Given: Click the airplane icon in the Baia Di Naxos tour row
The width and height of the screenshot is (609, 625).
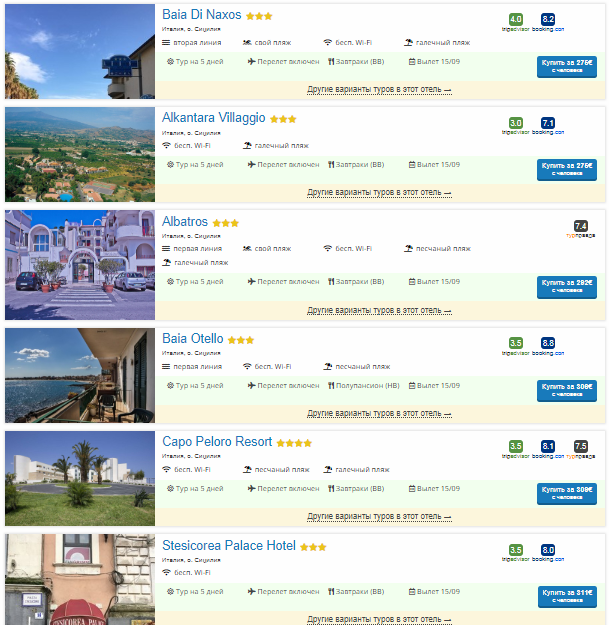Looking at the screenshot, I should pyautogui.click(x=251, y=61).
